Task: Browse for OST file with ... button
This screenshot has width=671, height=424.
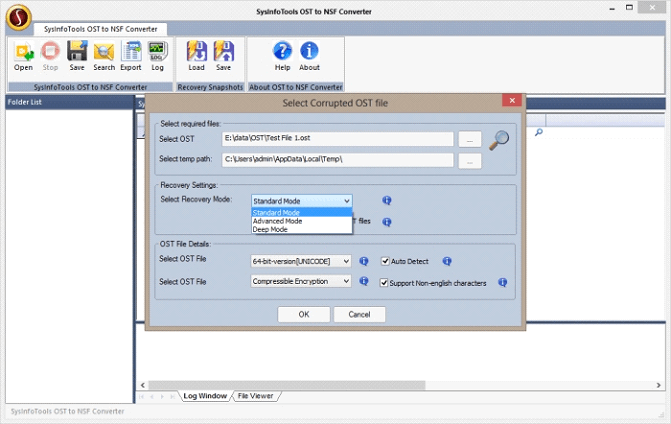Action: click(x=470, y=139)
